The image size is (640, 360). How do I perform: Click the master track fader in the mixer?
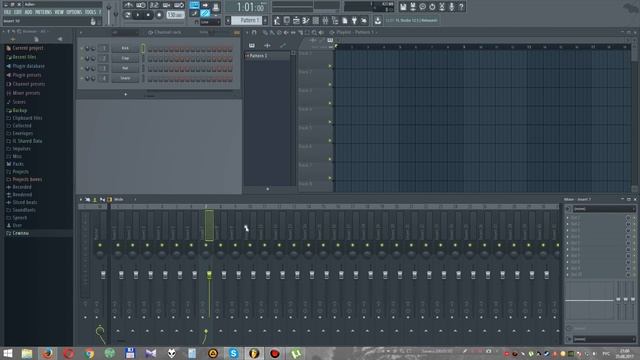point(103,275)
